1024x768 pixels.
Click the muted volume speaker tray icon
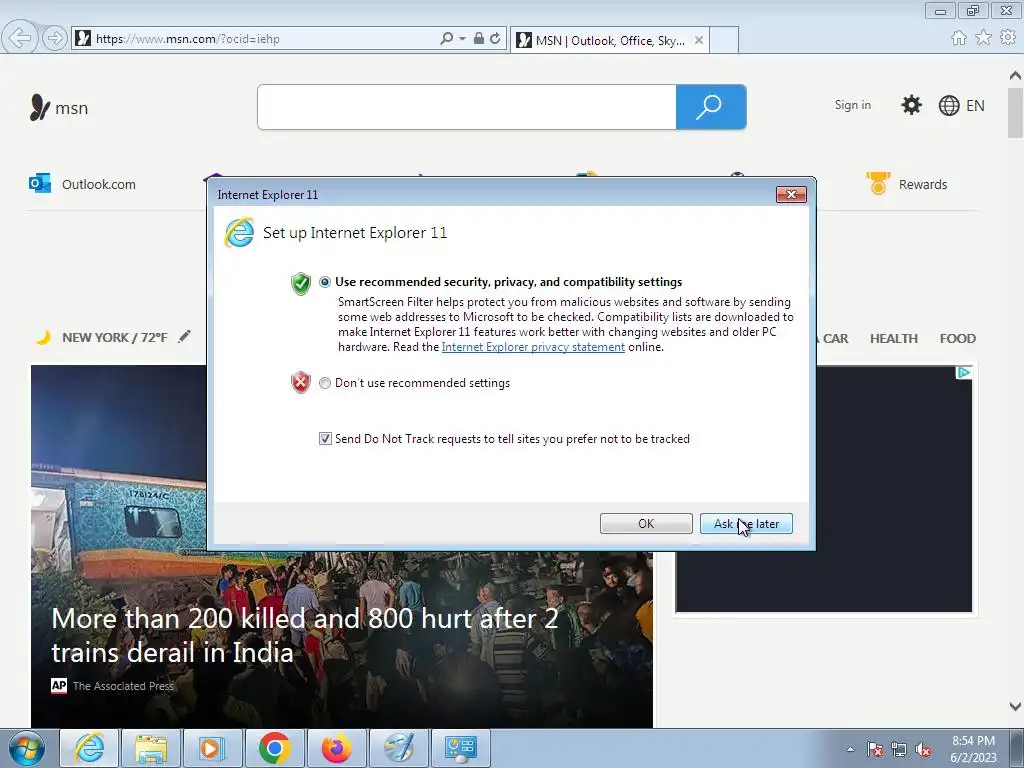923,749
